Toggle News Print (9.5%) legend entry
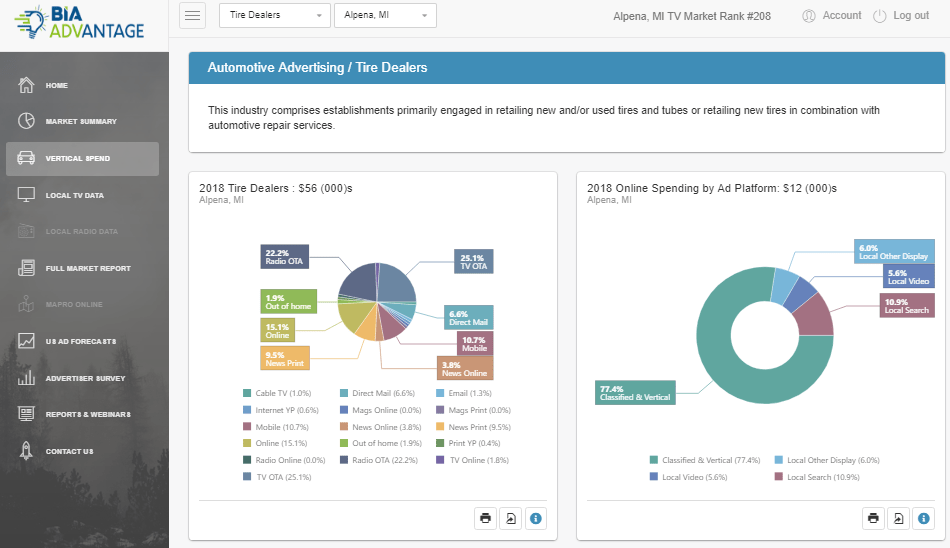This screenshot has width=950, height=548. click(x=474, y=427)
